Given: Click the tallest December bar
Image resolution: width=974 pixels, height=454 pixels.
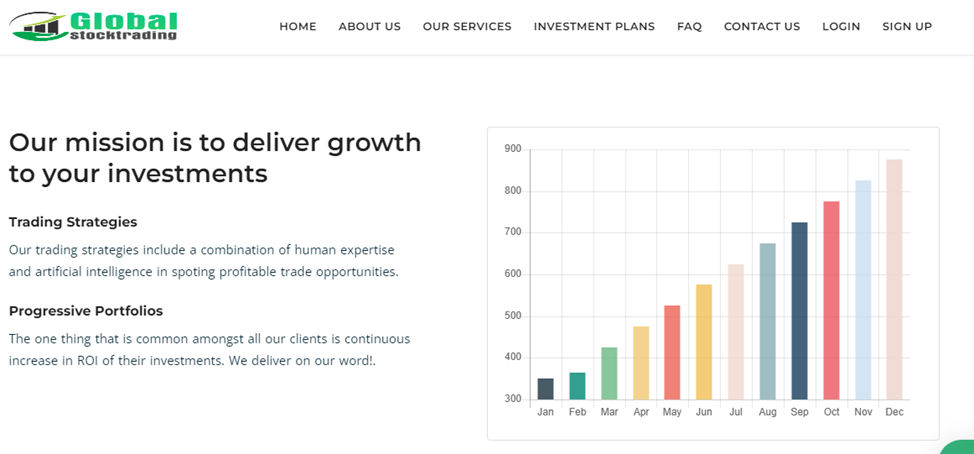Looking at the screenshot, I should pyautogui.click(x=894, y=280).
